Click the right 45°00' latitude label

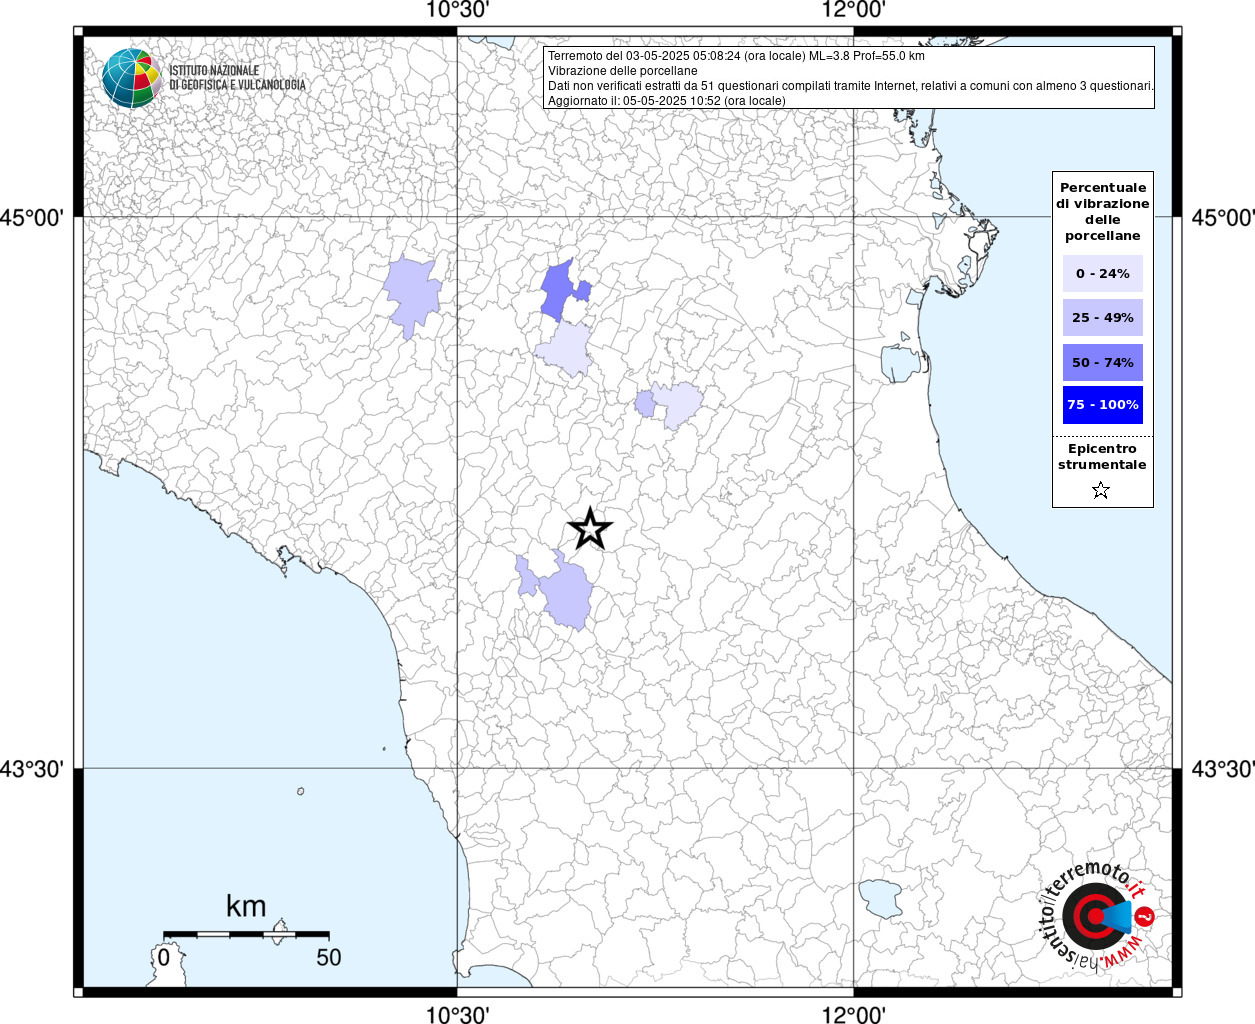pos(1222,217)
